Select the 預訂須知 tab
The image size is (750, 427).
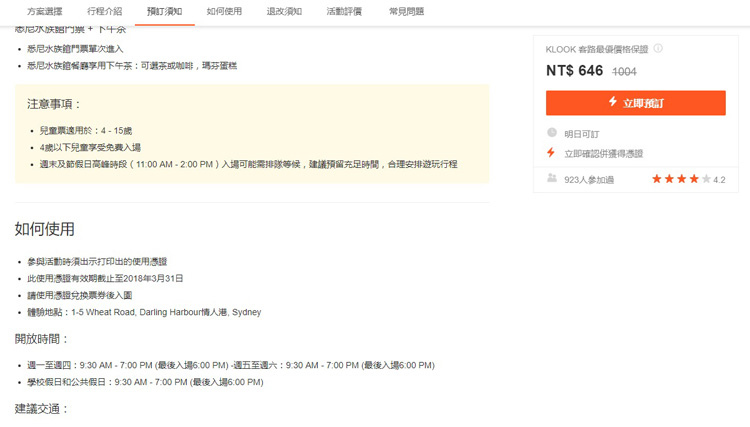(x=165, y=11)
